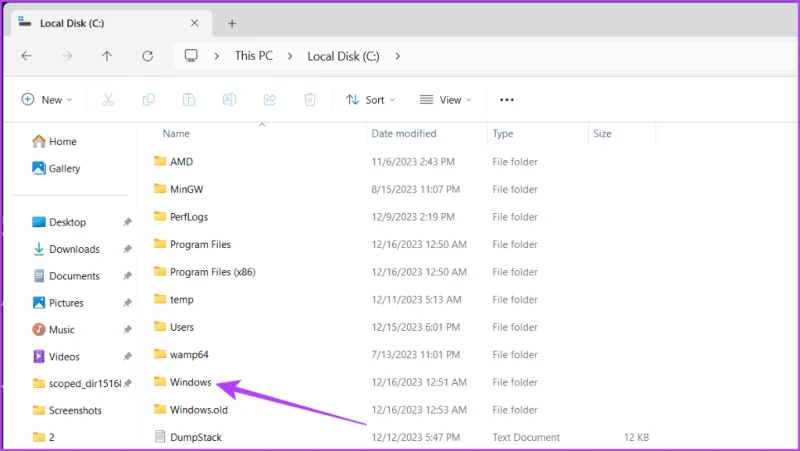Image resolution: width=800 pixels, height=451 pixels.
Task: Select the Copy toolbar icon
Action: click(x=148, y=99)
